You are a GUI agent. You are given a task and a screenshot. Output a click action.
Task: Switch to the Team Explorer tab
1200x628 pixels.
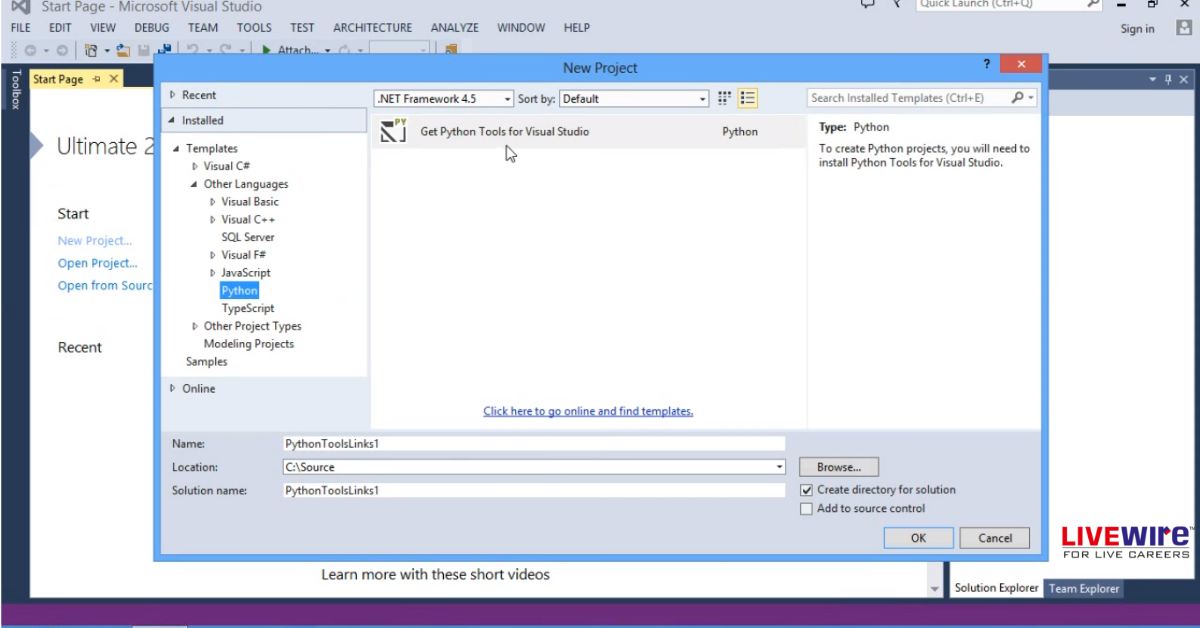click(x=1084, y=588)
